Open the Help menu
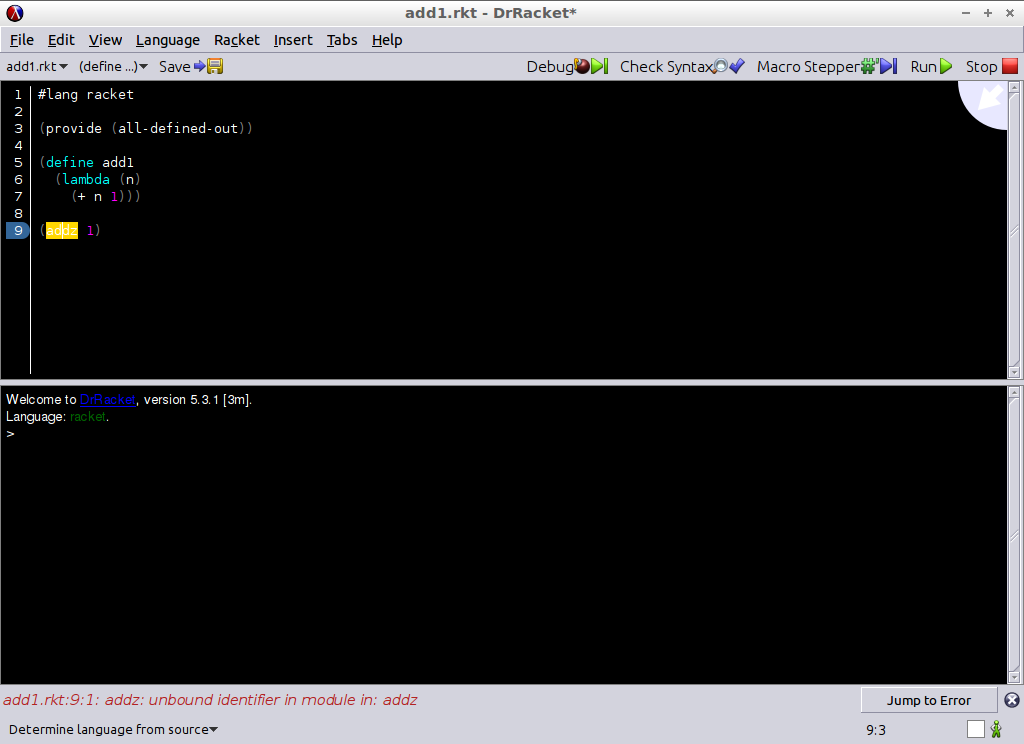The width and height of the screenshot is (1024, 744). pyautogui.click(x=387, y=40)
